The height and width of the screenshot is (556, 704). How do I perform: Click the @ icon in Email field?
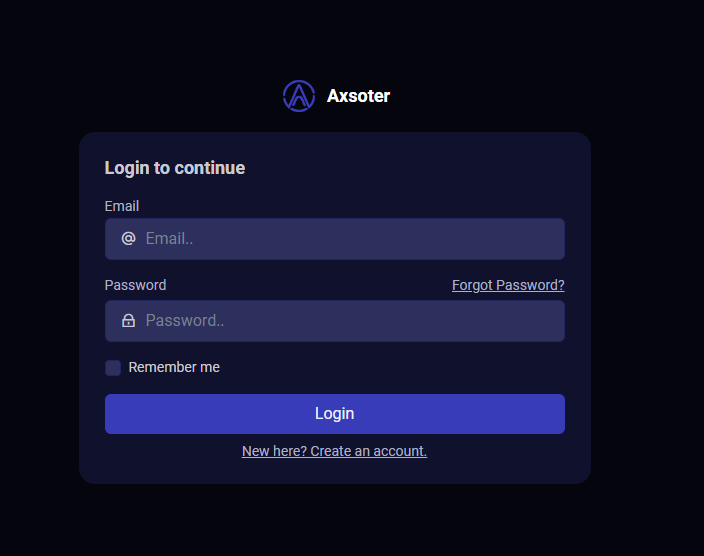[x=128, y=238]
